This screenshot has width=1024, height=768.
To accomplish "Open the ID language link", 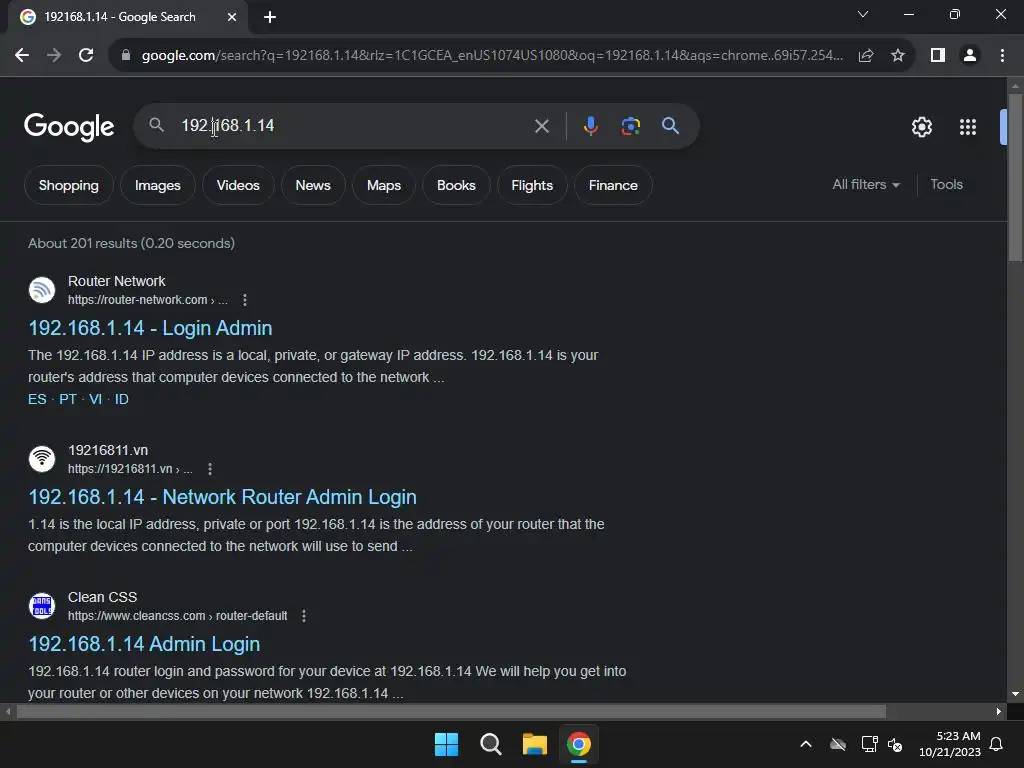I will [121, 399].
